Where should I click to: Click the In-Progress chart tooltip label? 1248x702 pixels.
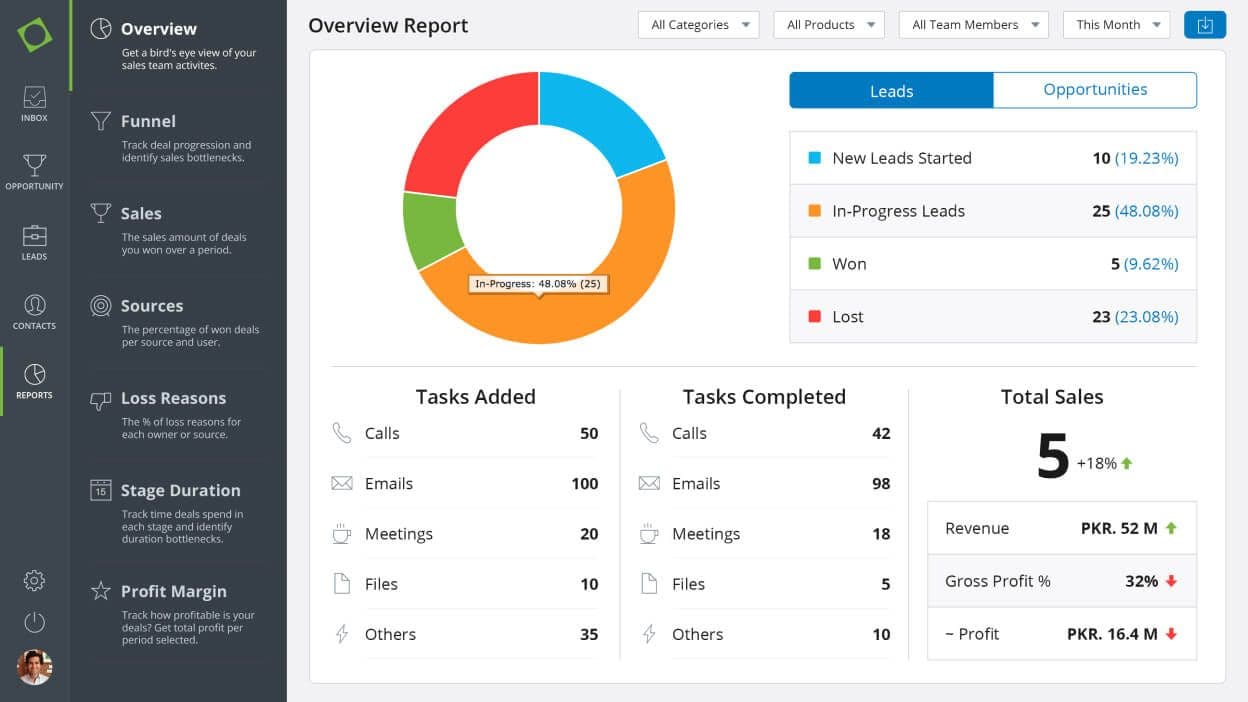[x=539, y=284]
